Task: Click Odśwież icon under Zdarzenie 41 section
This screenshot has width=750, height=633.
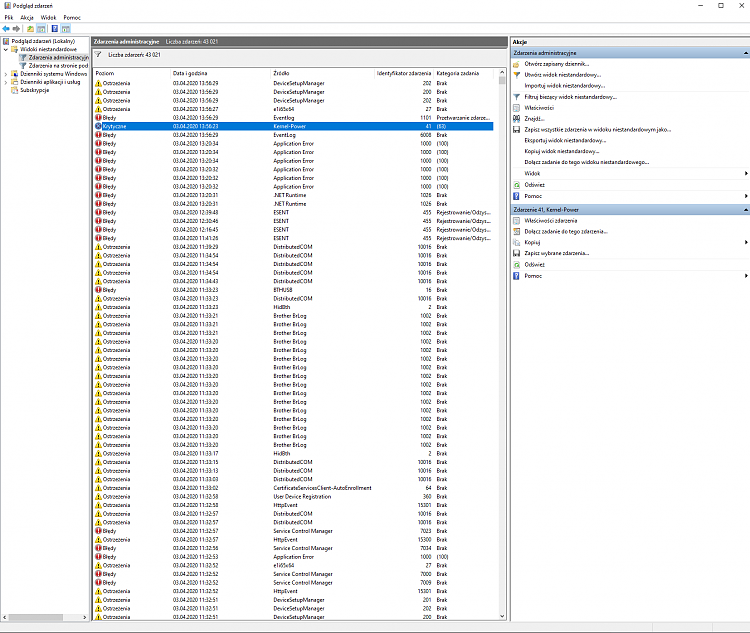Action: [517, 265]
